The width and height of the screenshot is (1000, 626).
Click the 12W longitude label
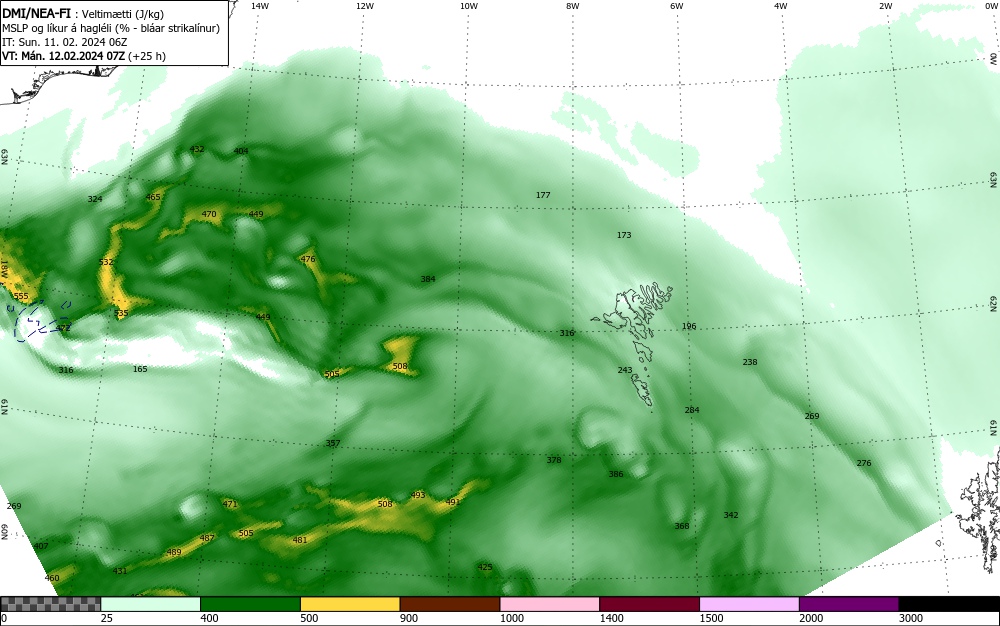tap(364, 6)
